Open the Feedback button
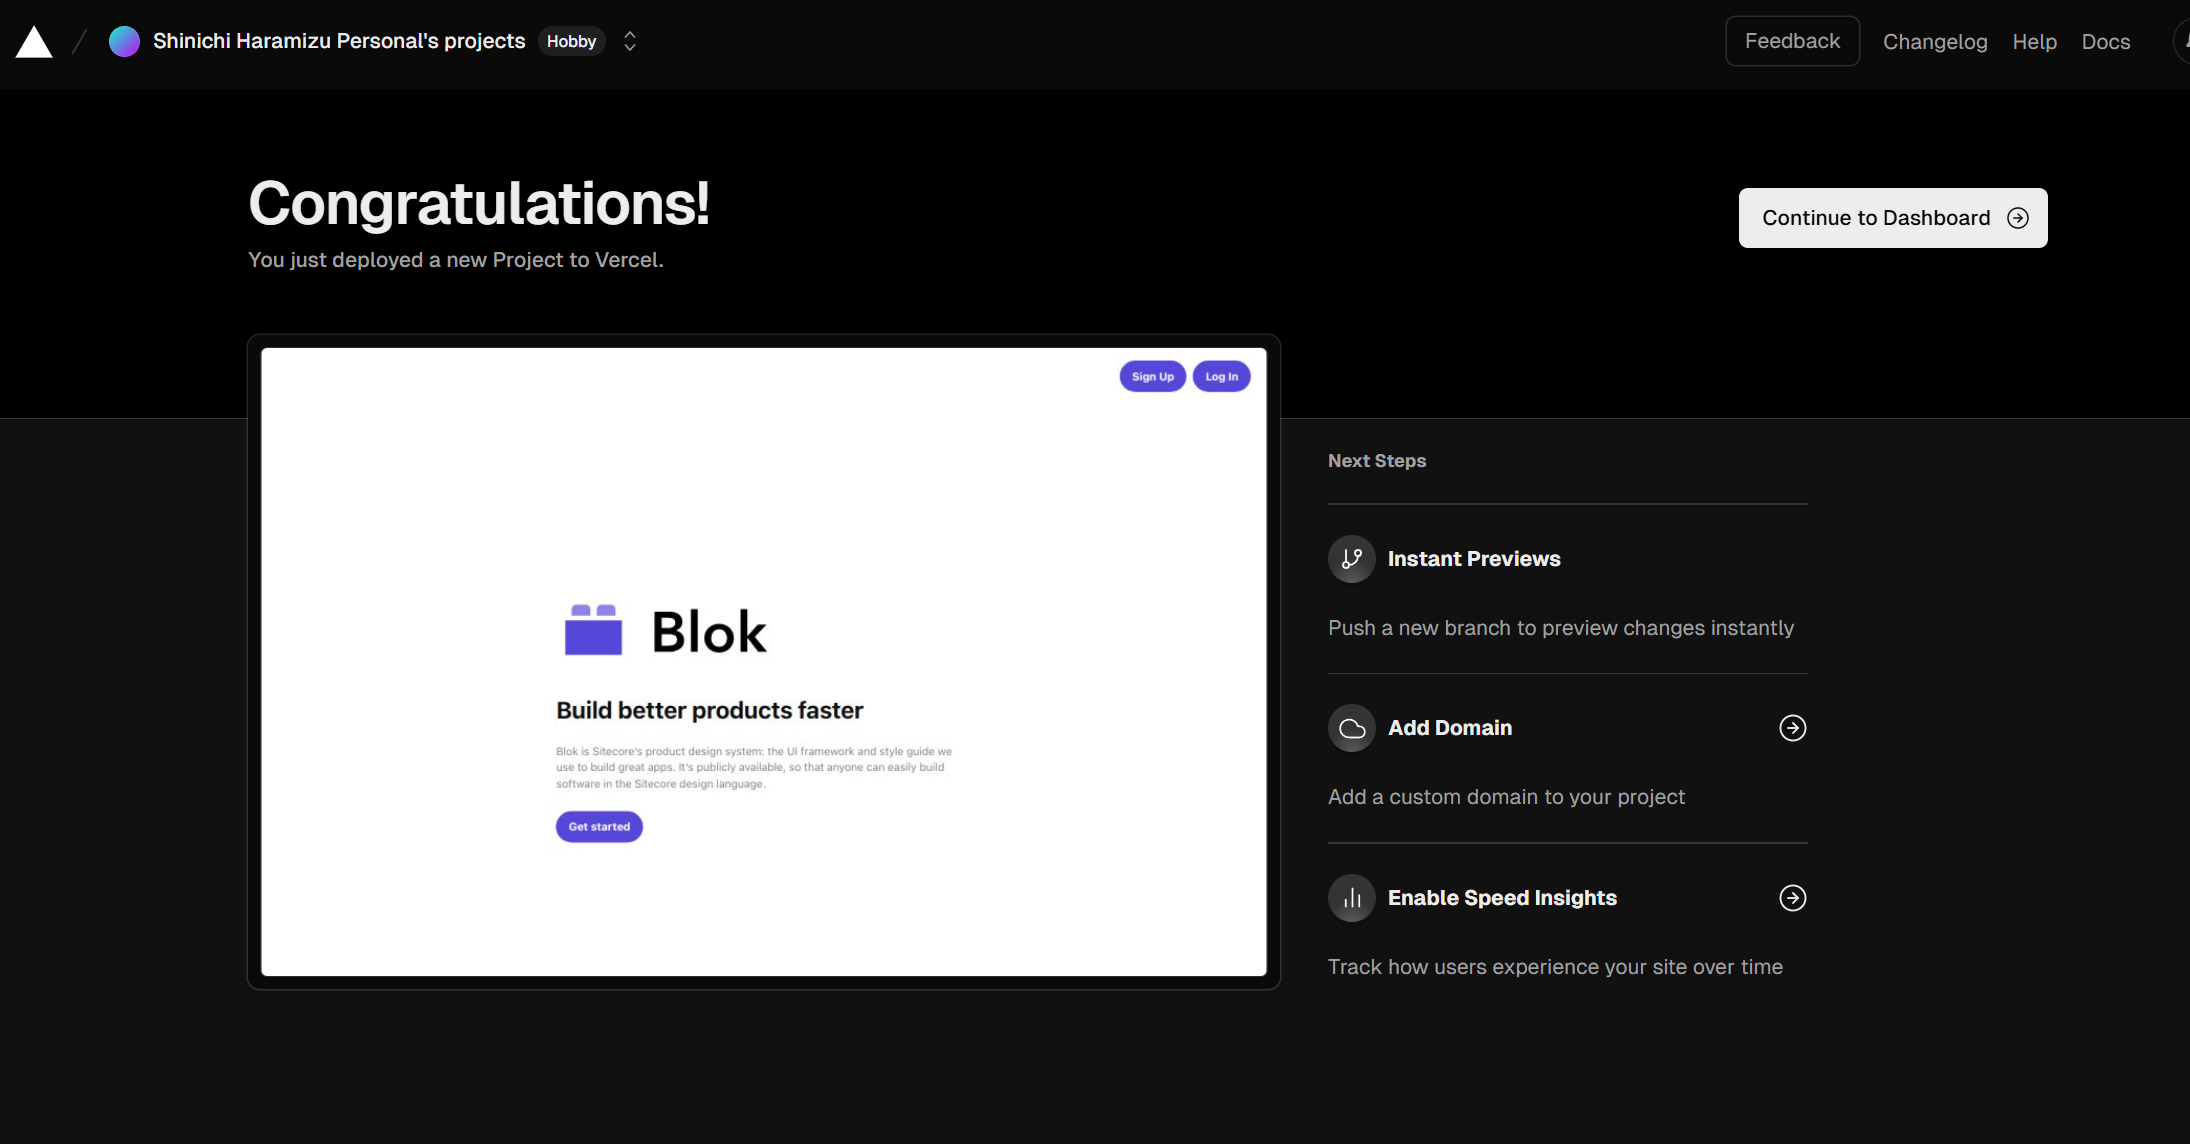This screenshot has width=2190, height=1144. (x=1792, y=41)
